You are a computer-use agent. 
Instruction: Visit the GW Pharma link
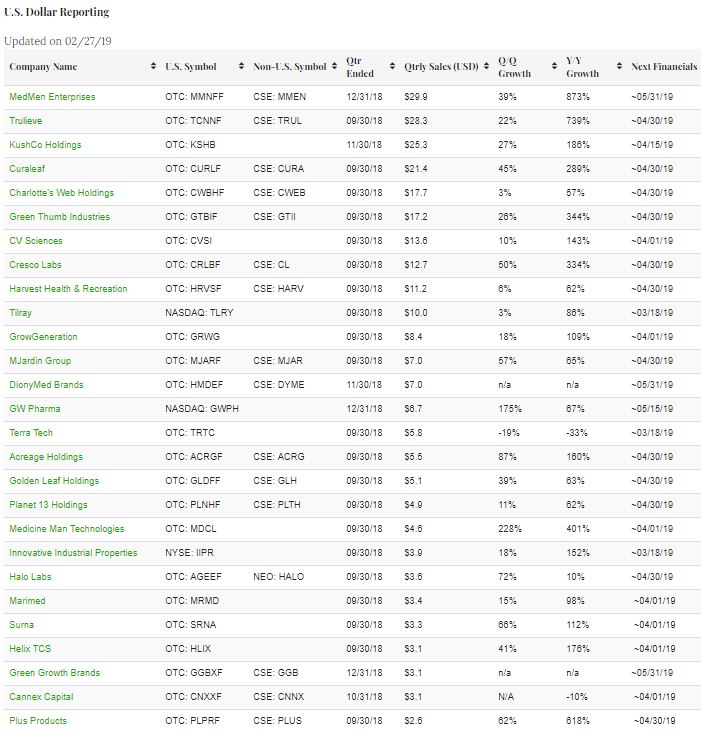coord(34,409)
